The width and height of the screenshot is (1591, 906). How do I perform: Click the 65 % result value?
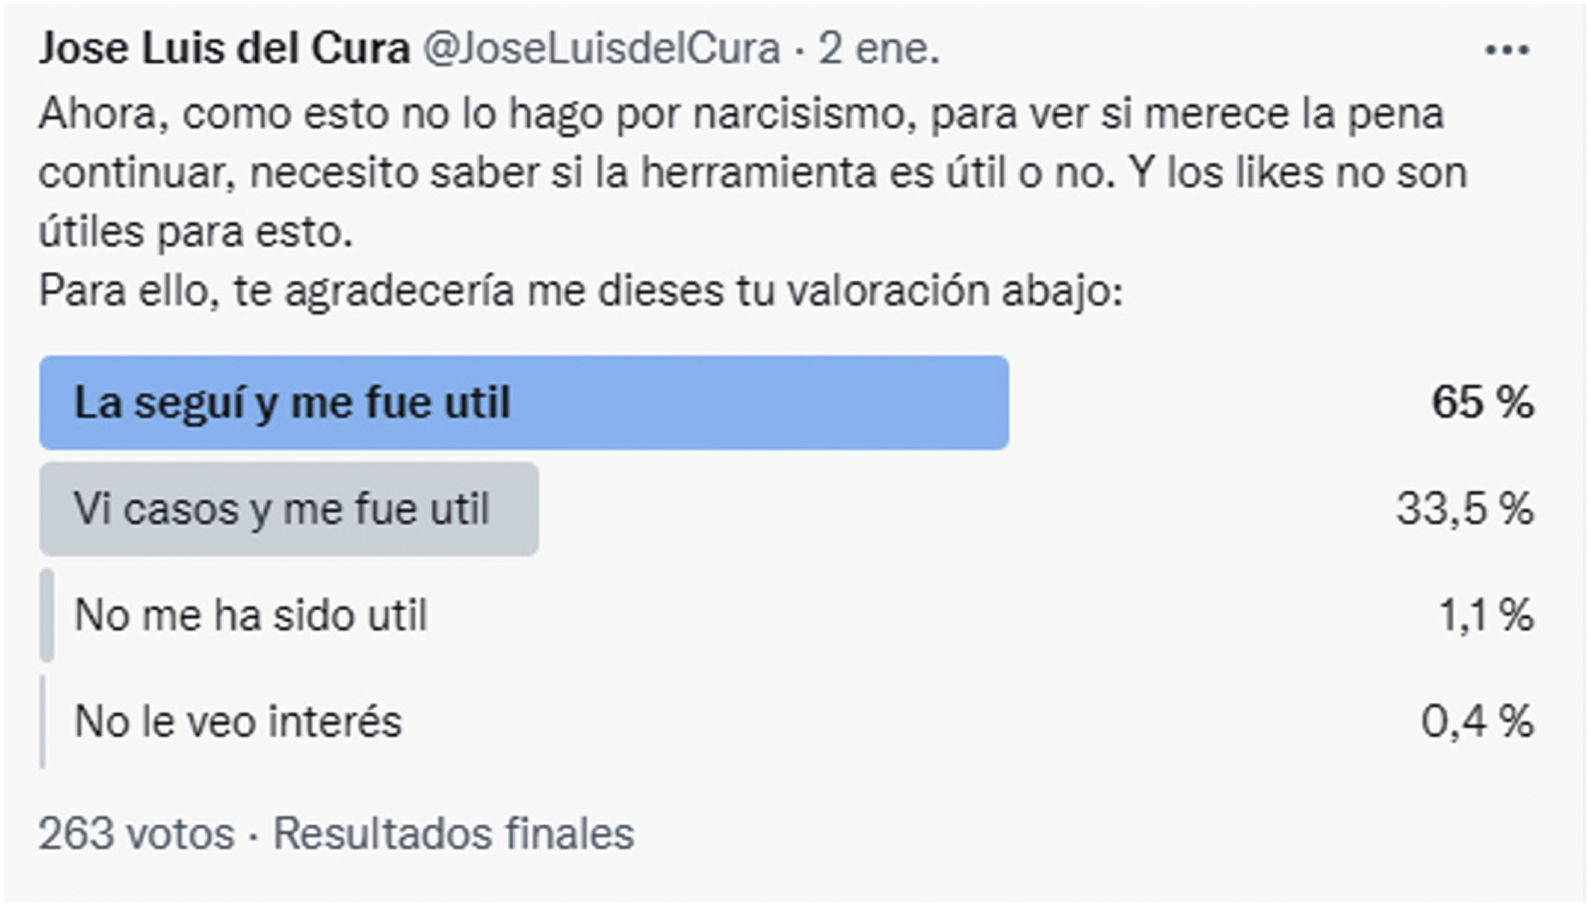pyautogui.click(x=1481, y=403)
